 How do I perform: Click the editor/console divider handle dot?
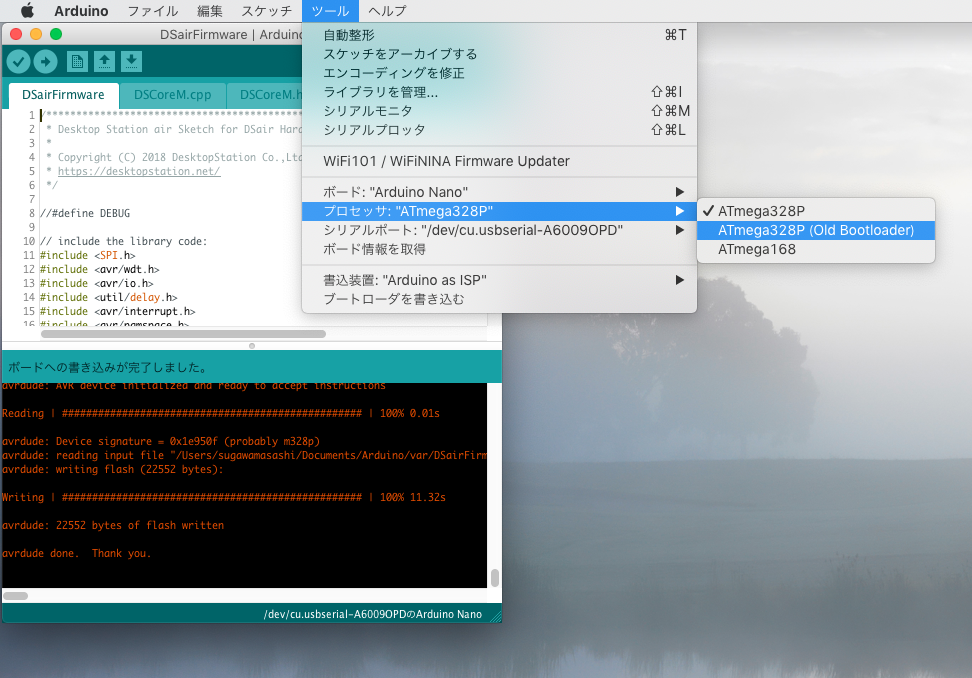pyautogui.click(x=252, y=346)
